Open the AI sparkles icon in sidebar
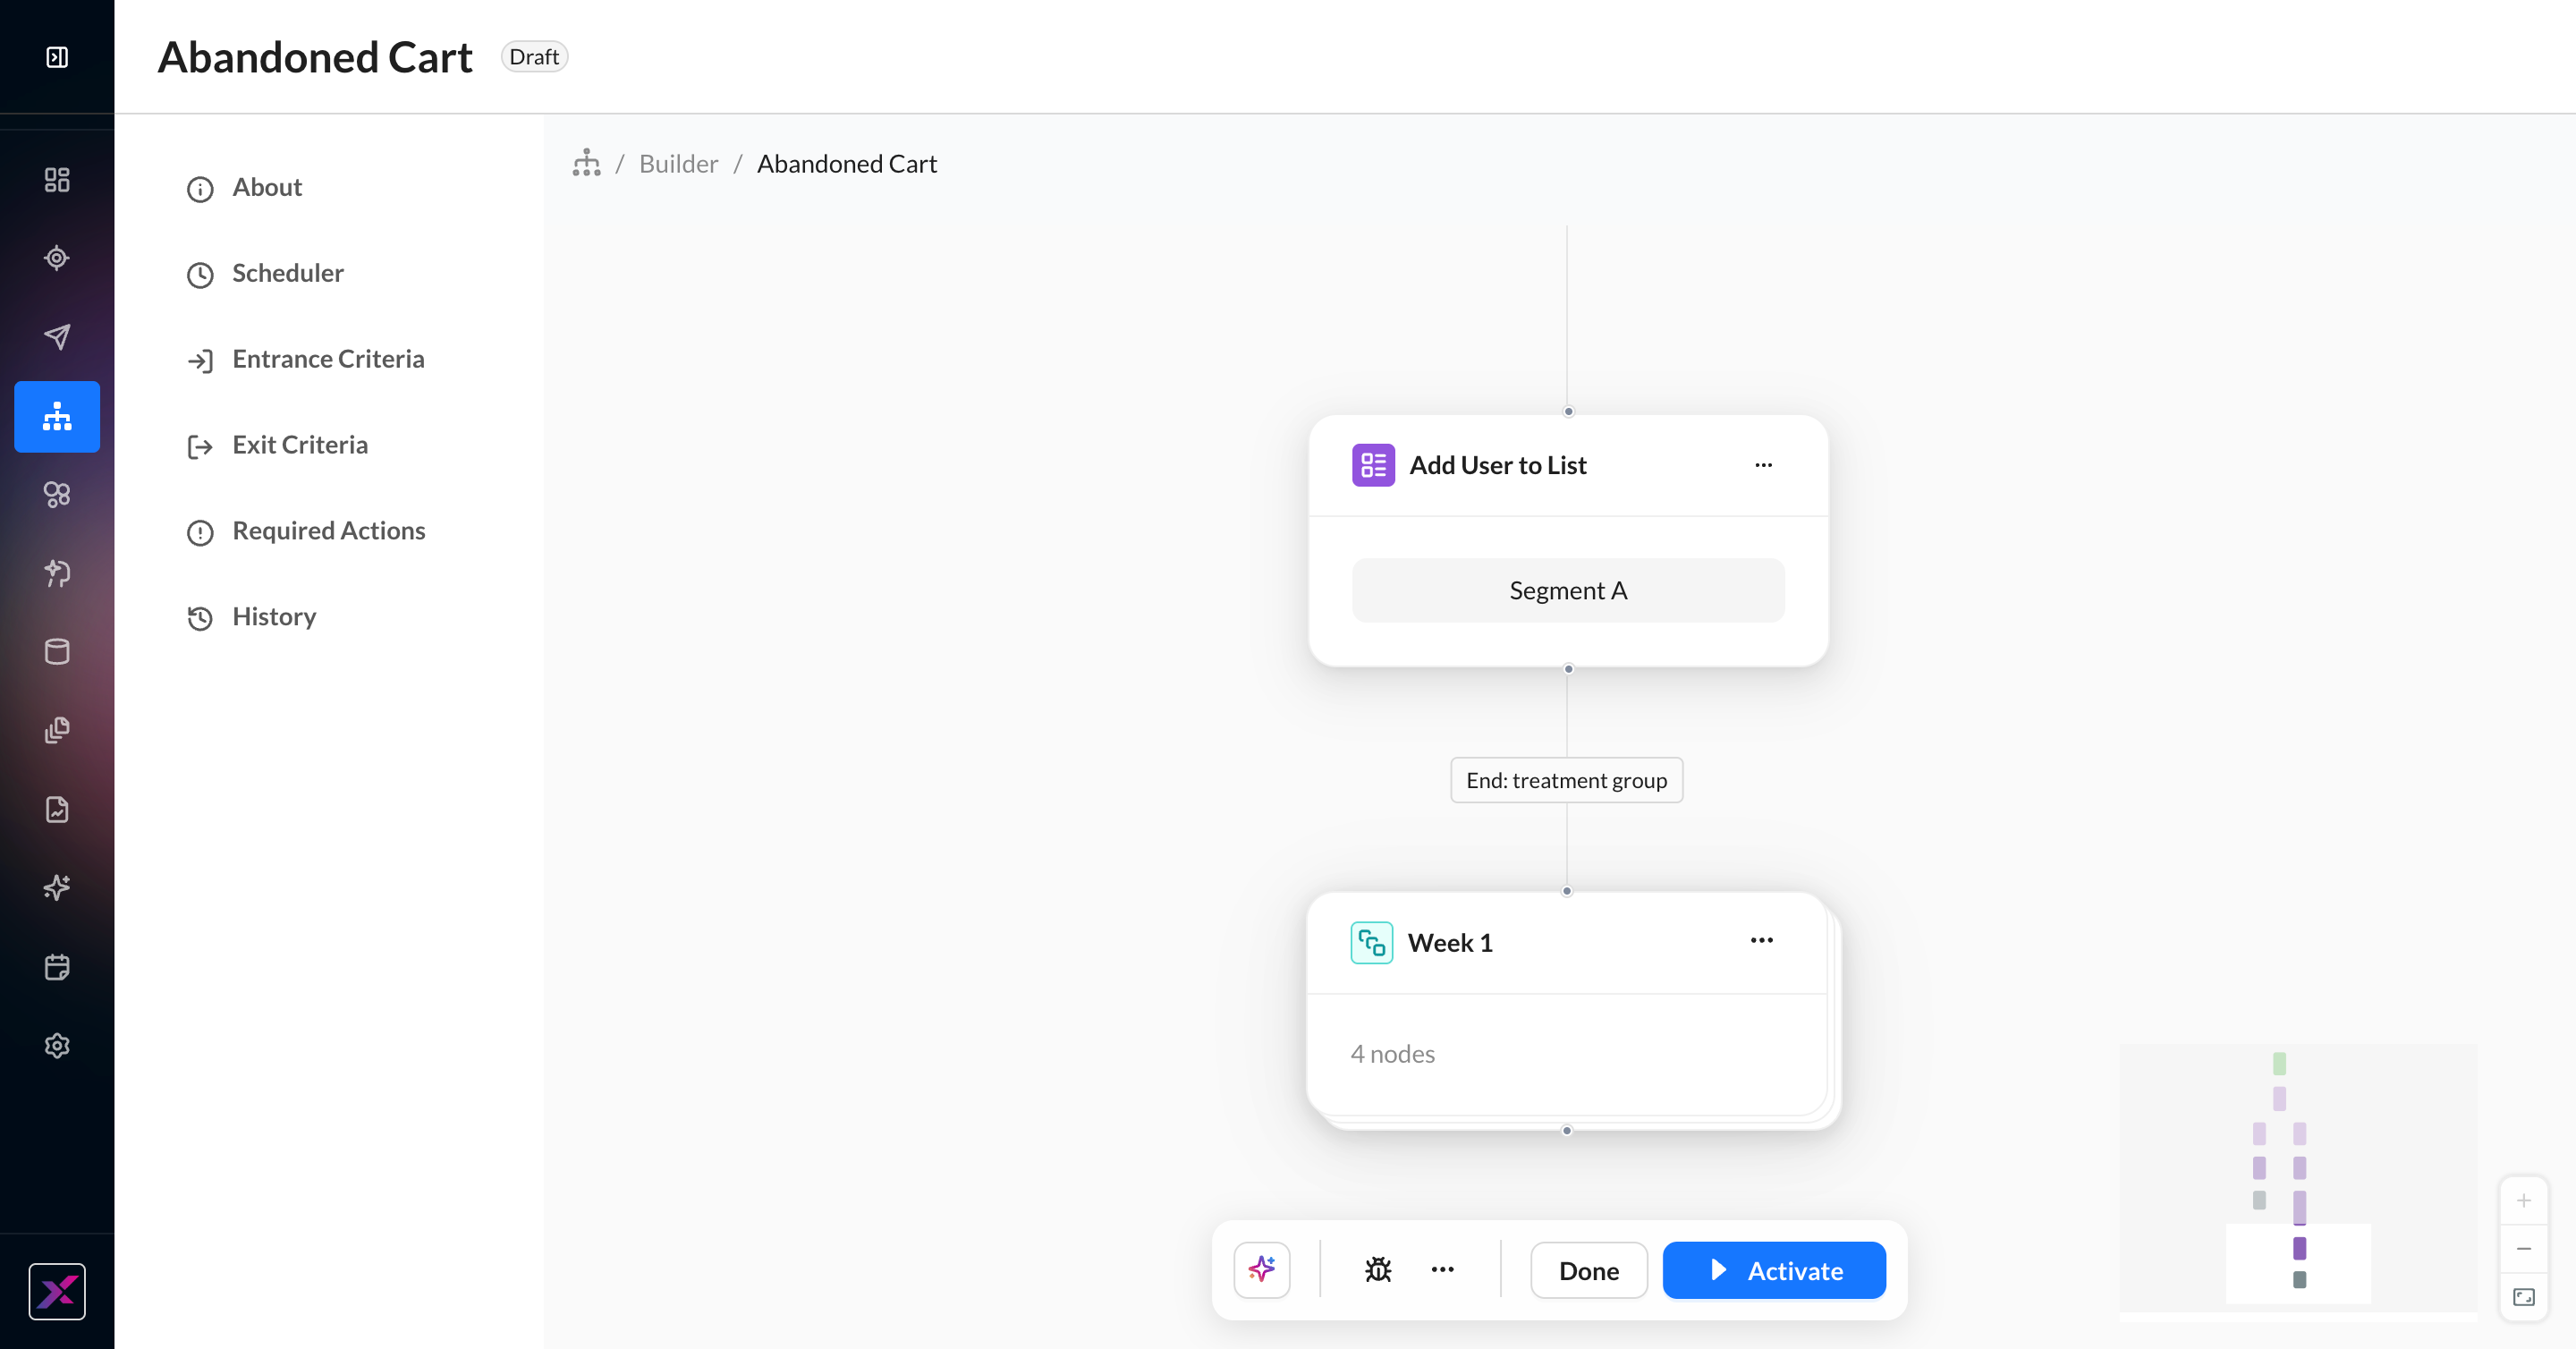The image size is (2576, 1349). (x=57, y=888)
